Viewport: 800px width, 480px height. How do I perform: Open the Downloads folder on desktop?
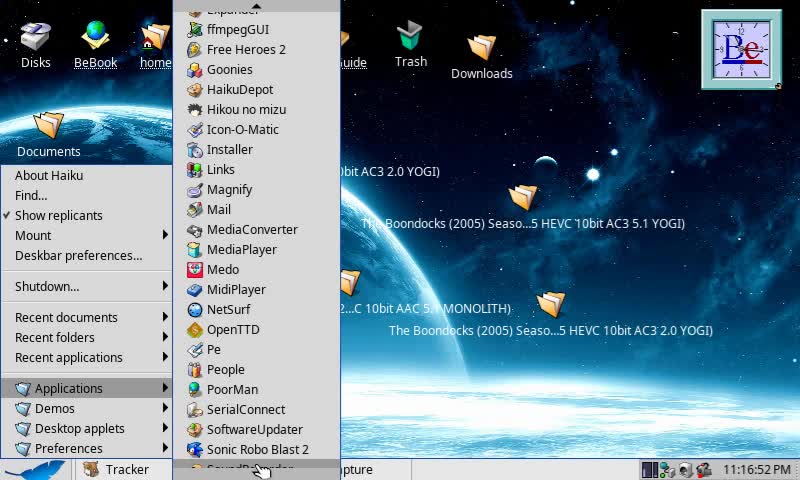[x=482, y=57]
